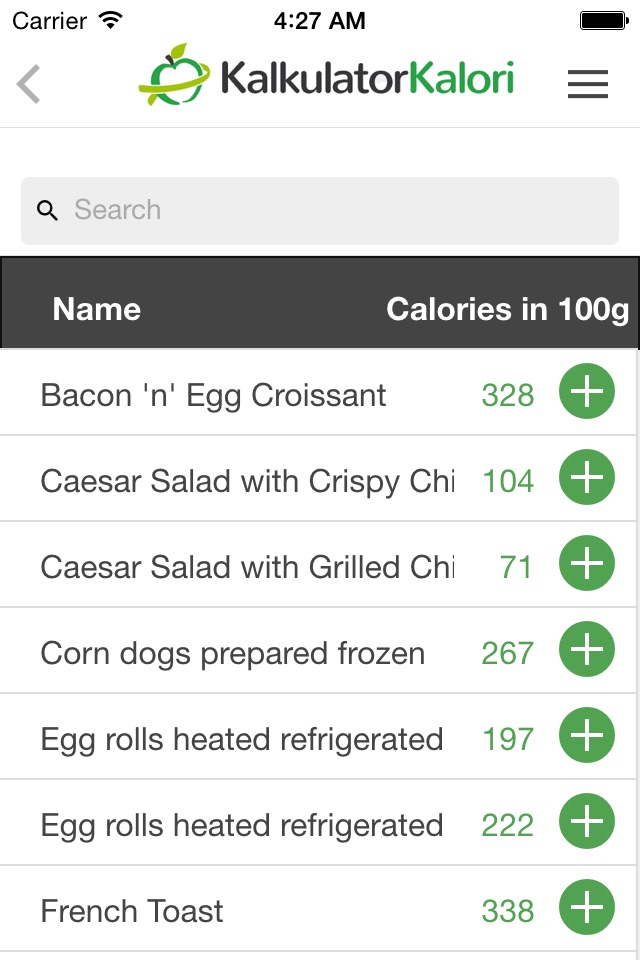640x960 pixels.
Task: Click the magnifying glass search icon
Action: (47, 210)
